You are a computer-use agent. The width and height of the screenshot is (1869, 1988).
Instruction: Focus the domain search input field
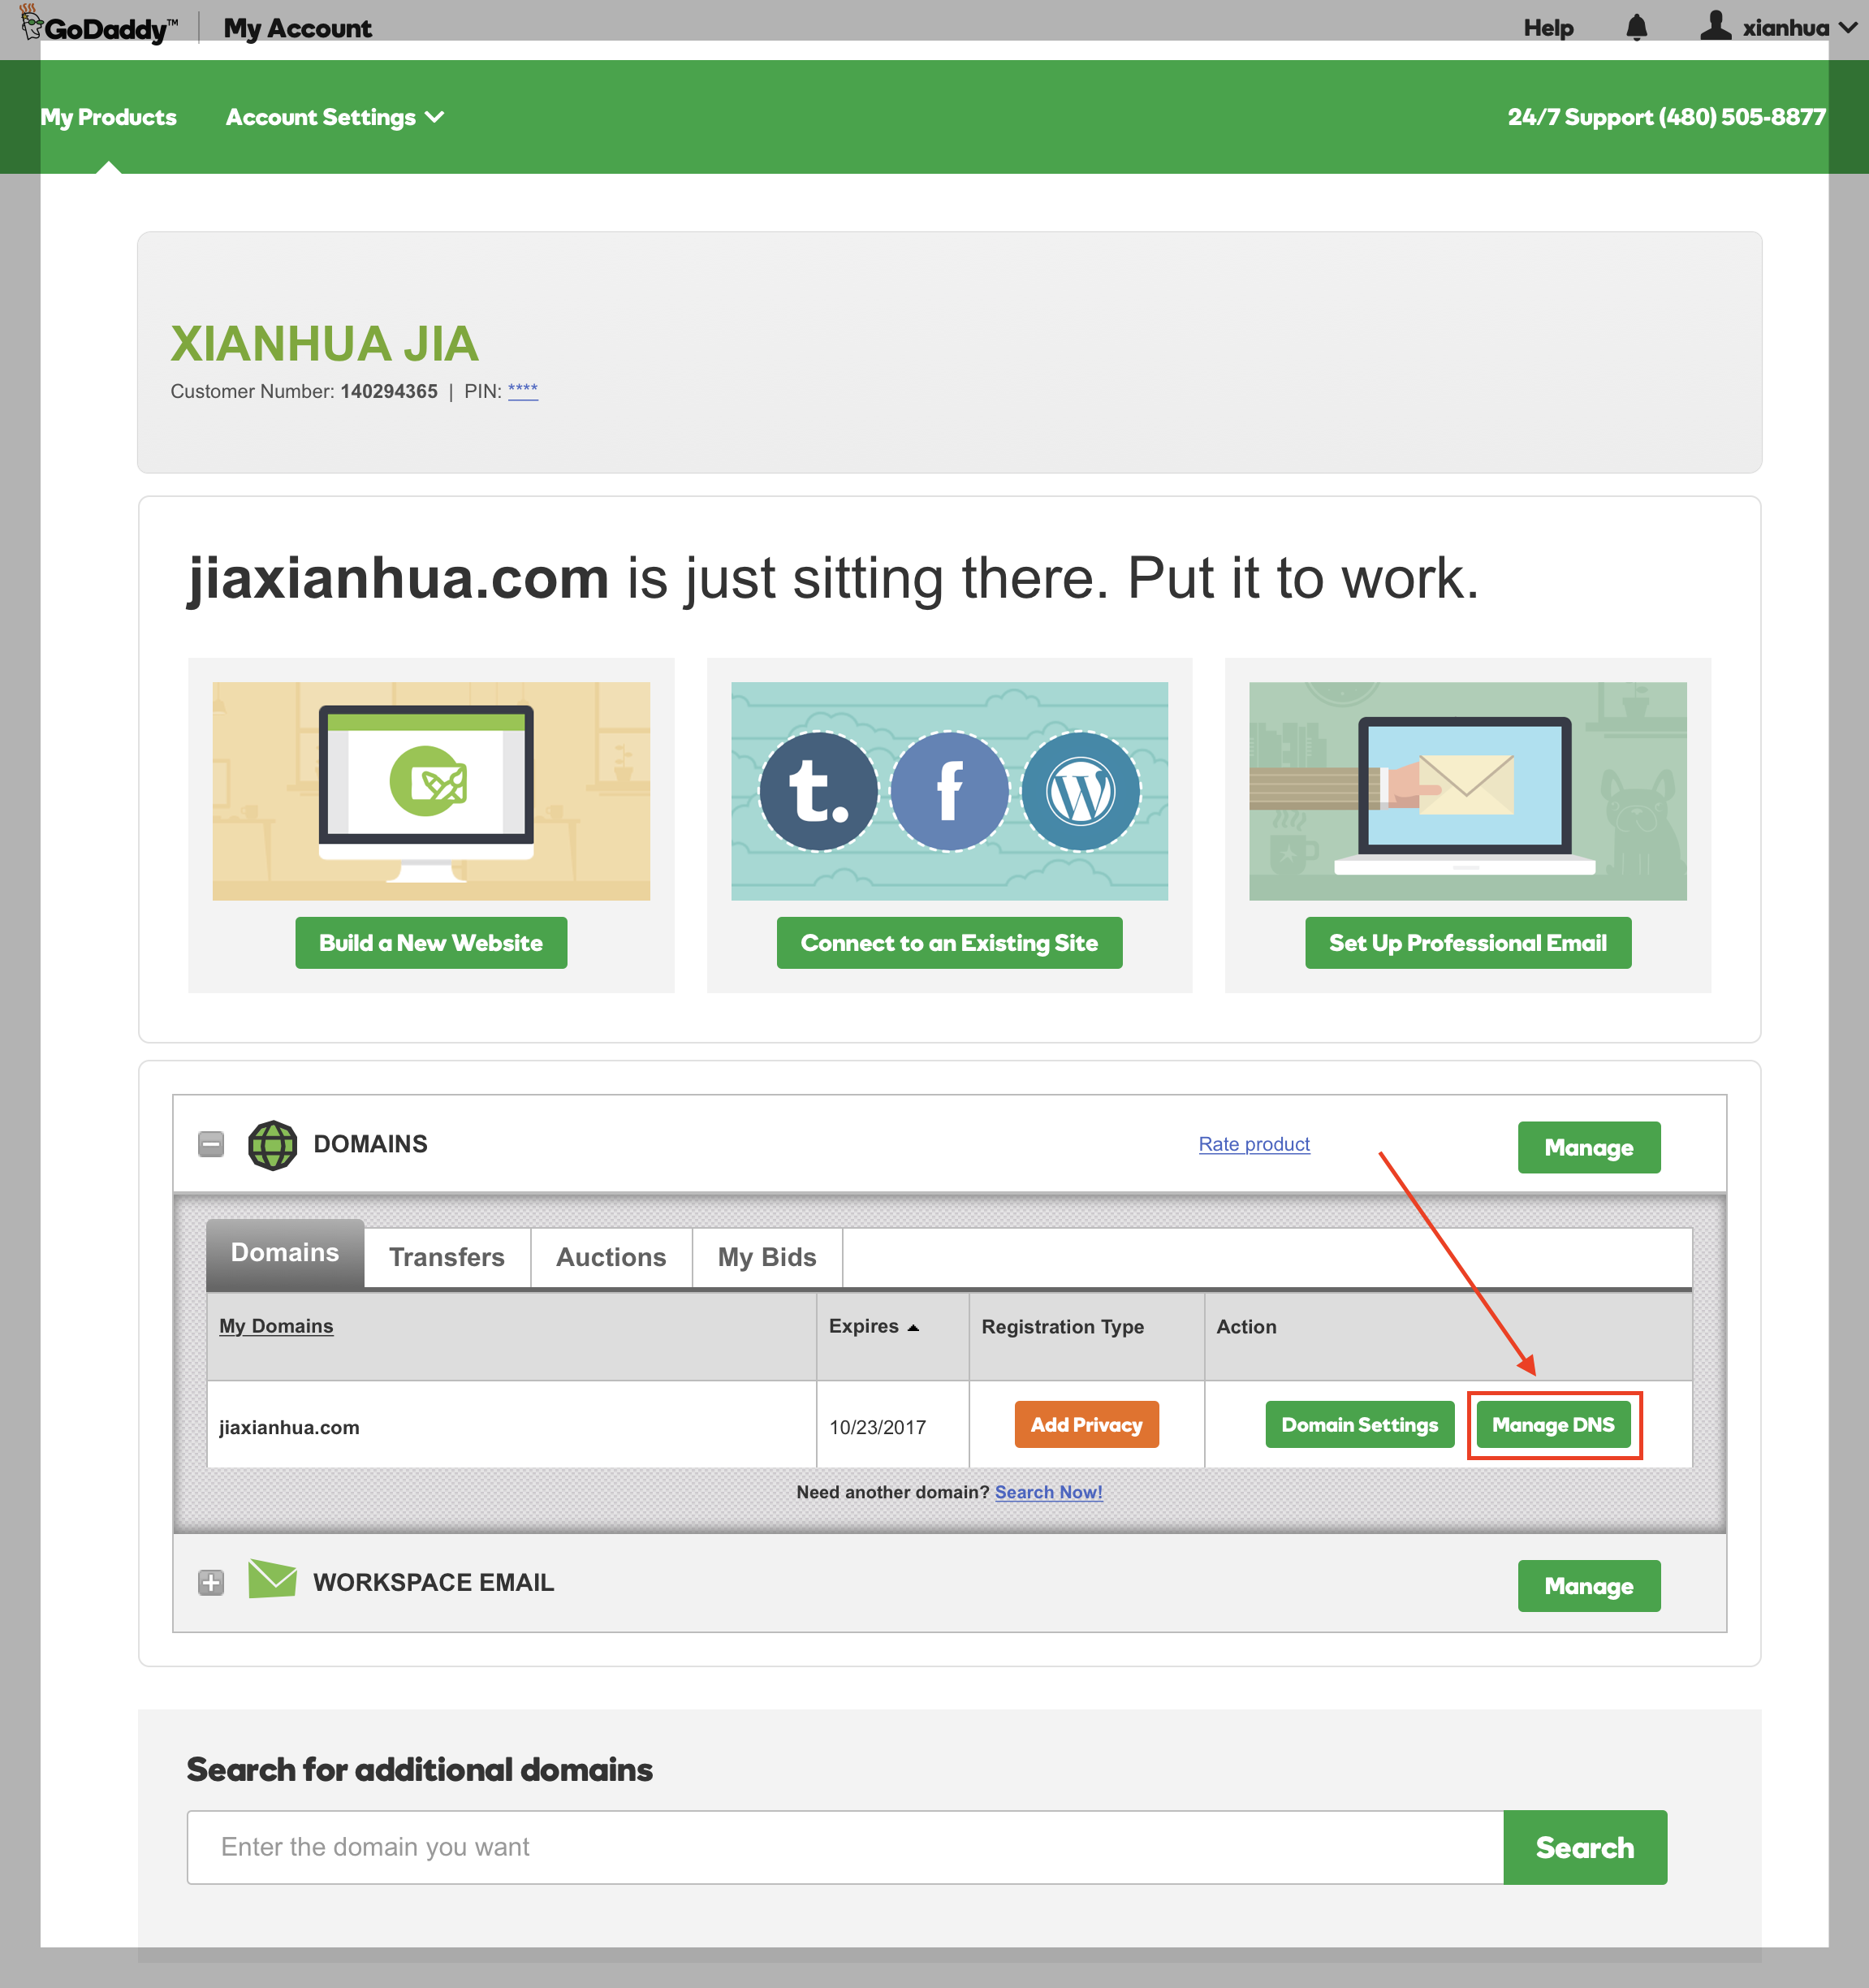pyautogui.click(x=845, y=1847)
